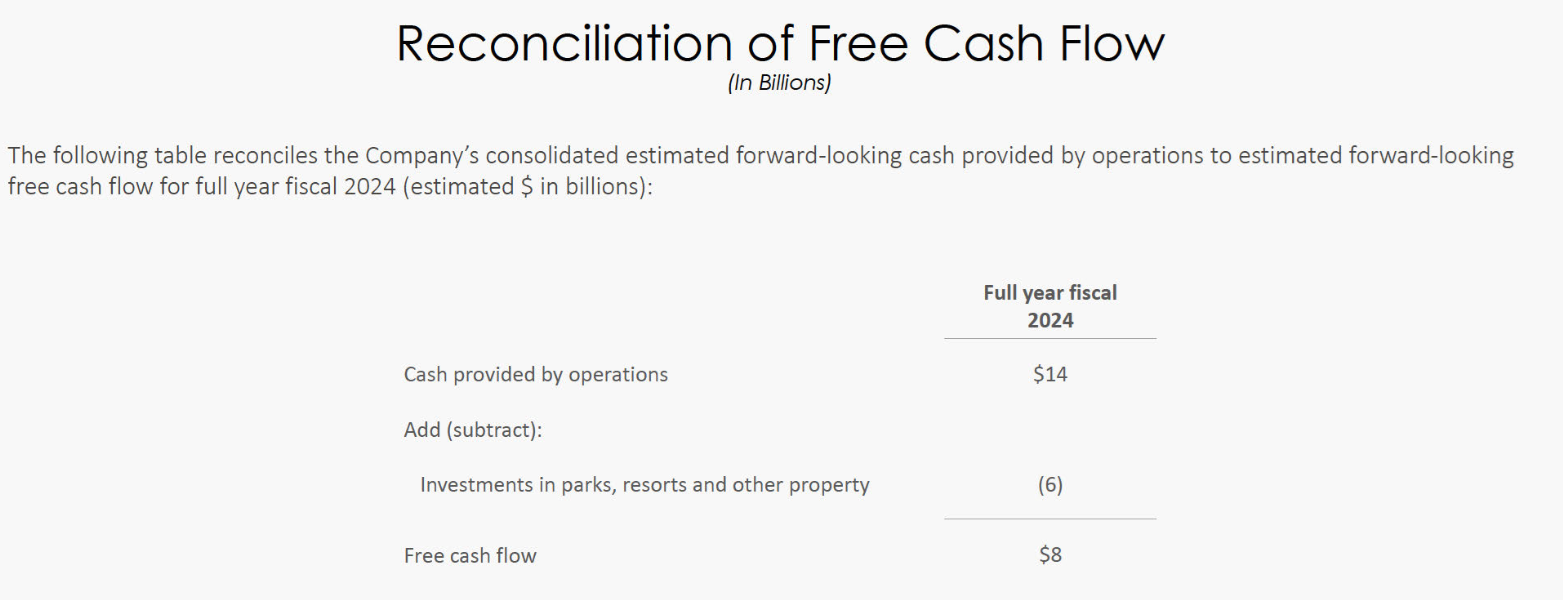This screenshot has width=1563, height=600.
Task: Select the (6) investments value
Action: [x=1050, y=485]
